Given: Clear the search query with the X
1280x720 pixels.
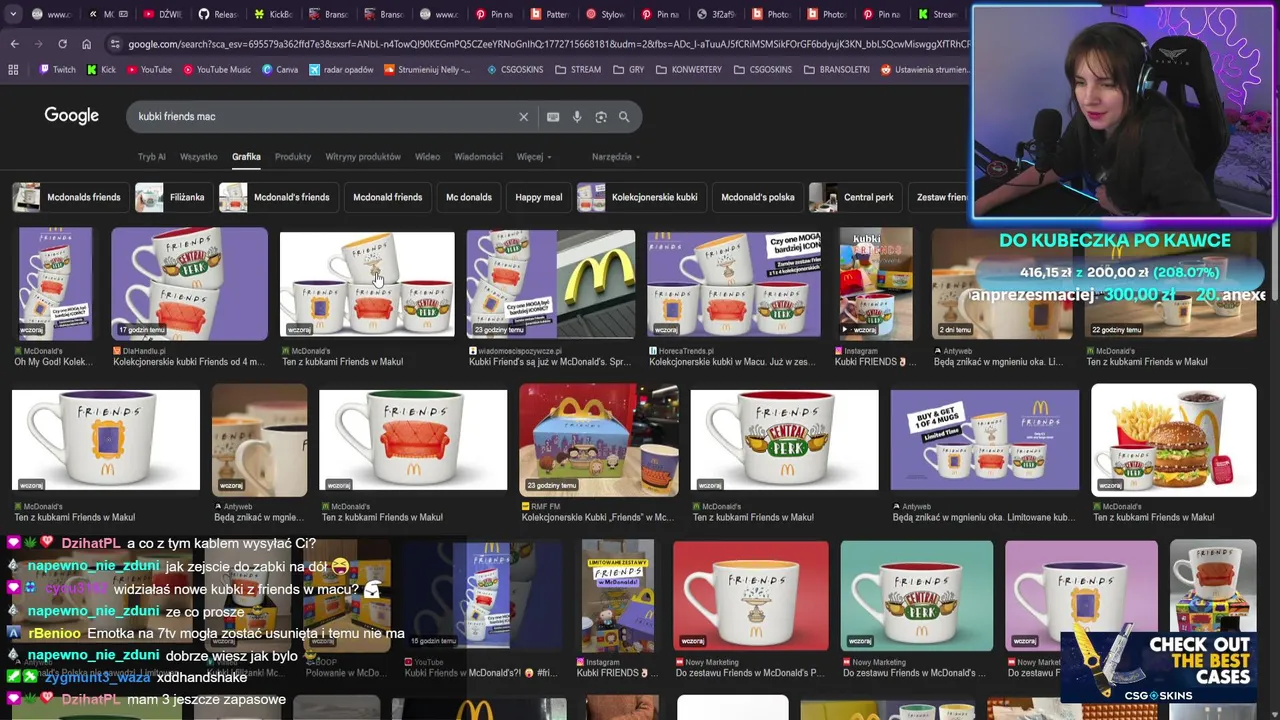Looking at the screenshot, I should tap(523, 117).
